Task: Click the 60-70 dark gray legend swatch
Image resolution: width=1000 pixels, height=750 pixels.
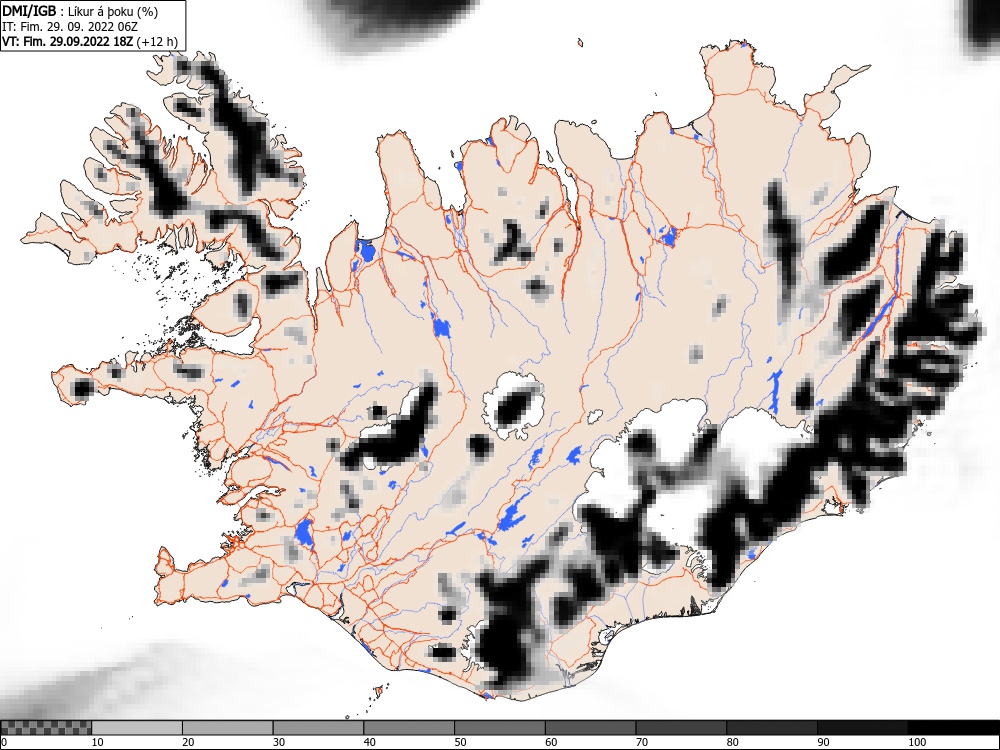Action: click(x=590, y=728)
